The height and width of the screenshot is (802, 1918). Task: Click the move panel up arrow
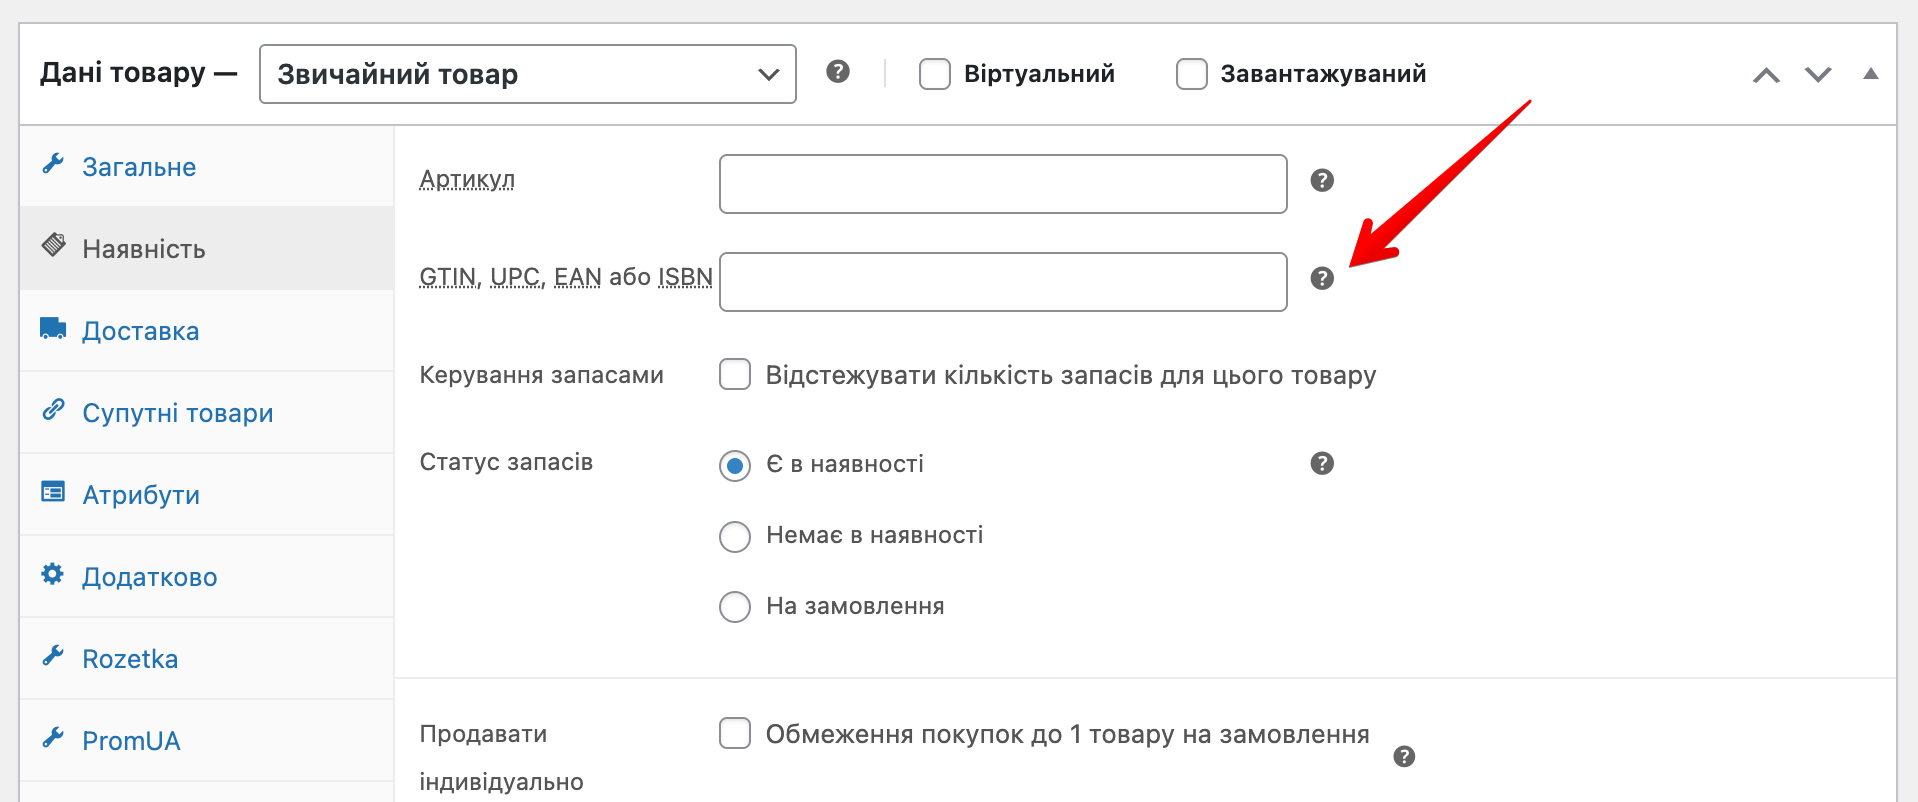coord(1766,75)
